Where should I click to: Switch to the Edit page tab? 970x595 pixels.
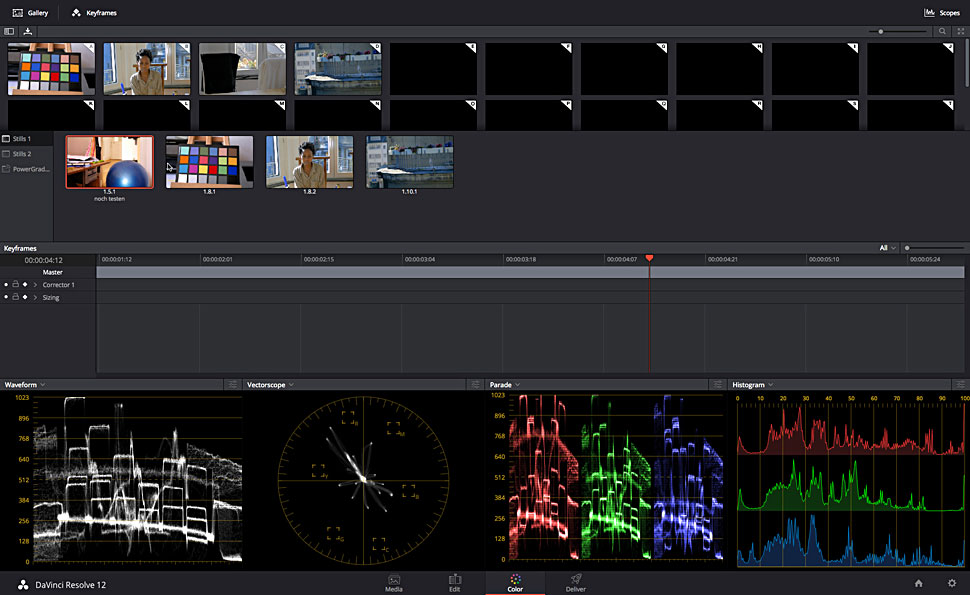point(455,583)
